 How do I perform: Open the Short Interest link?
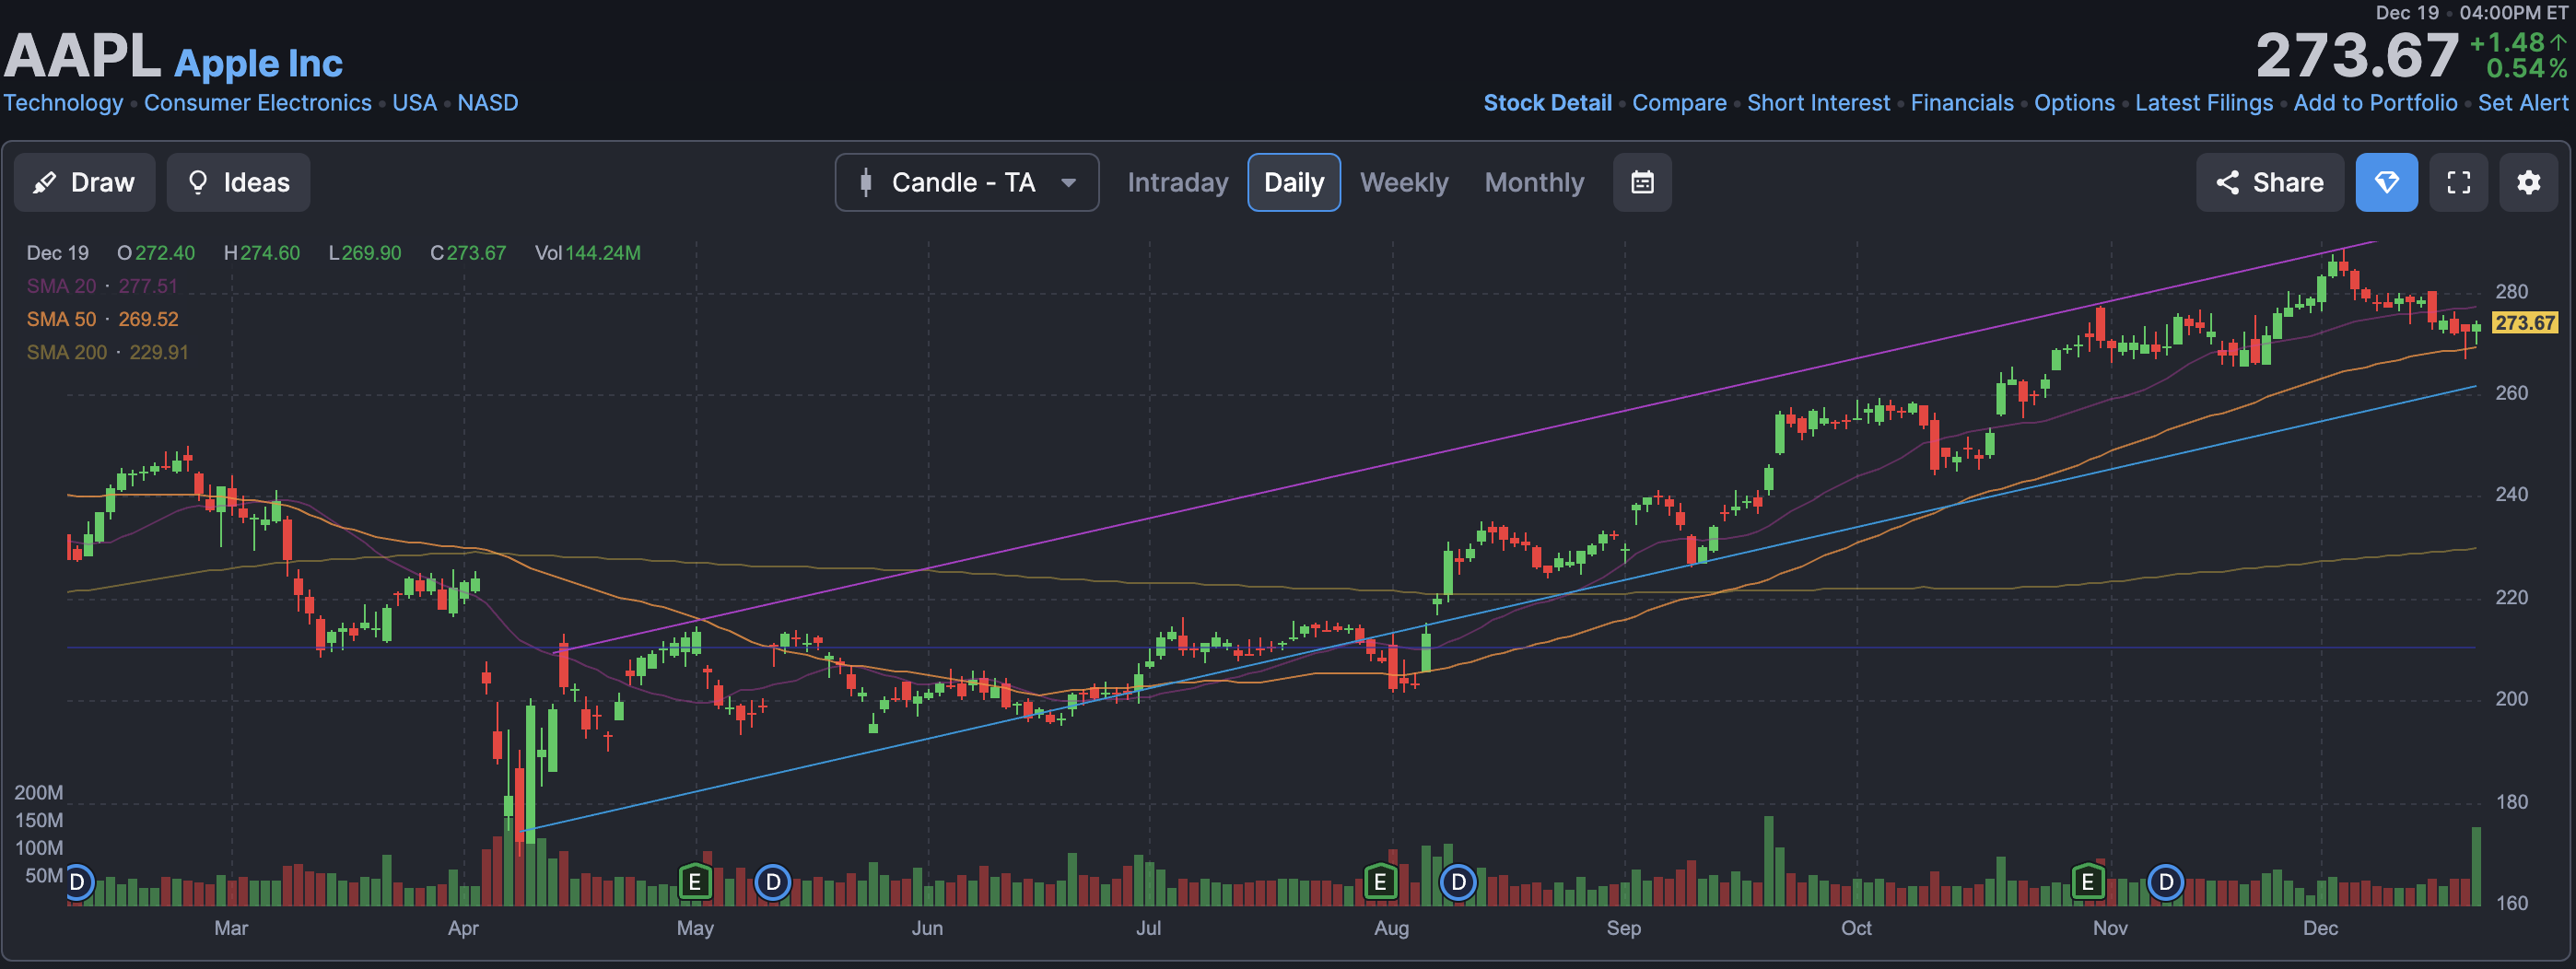[x=1818, y=103]
